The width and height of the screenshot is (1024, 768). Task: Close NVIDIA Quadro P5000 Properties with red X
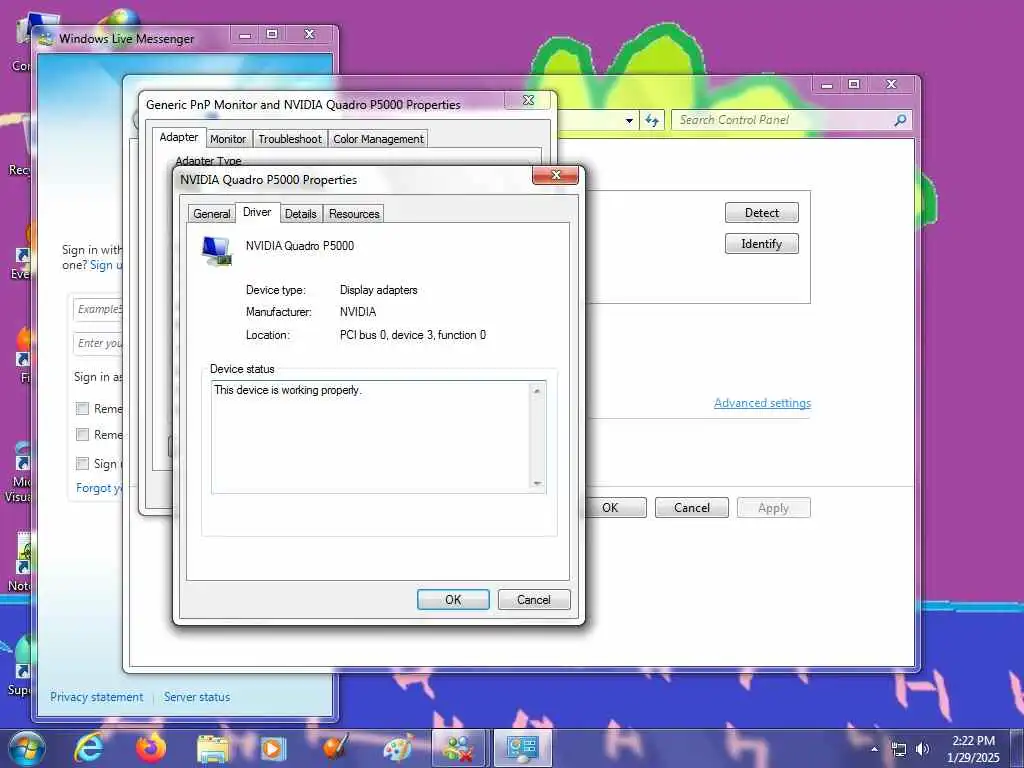point(556,175)
